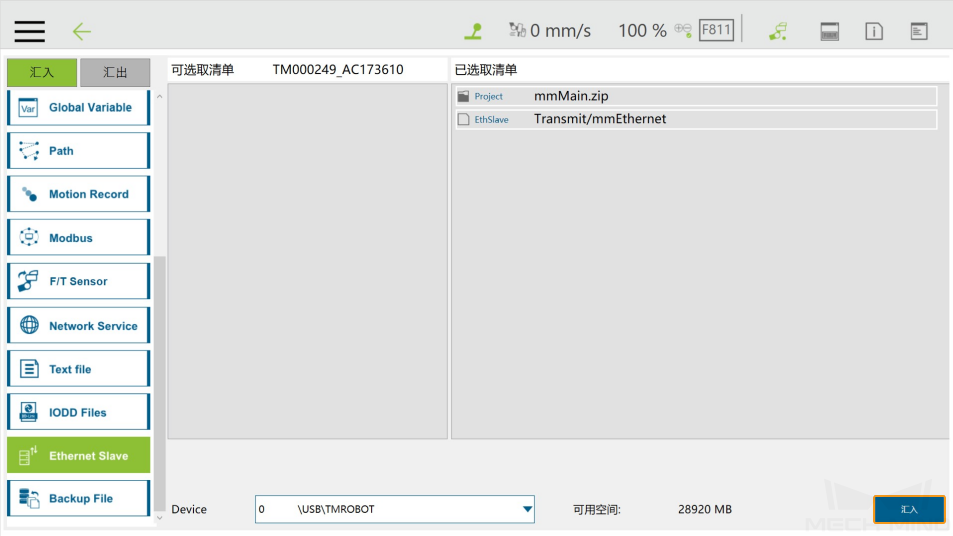This screenshot has width=953, height=536.
Task: Click the Path waypoints icon
Action: coord(29,151)
